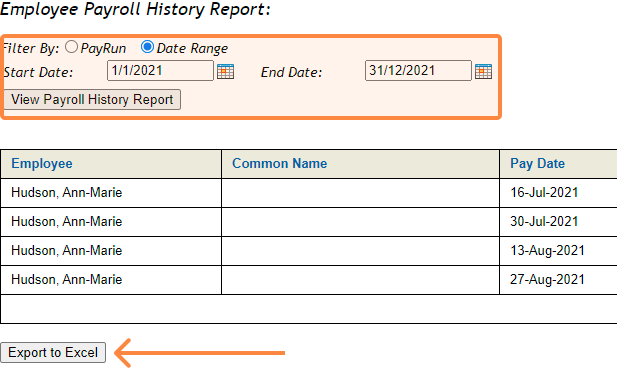This screenshot has height=382, width=617.
Task: Select the 13-Aug-2021 pay date cell
Action: click(547, 251)
